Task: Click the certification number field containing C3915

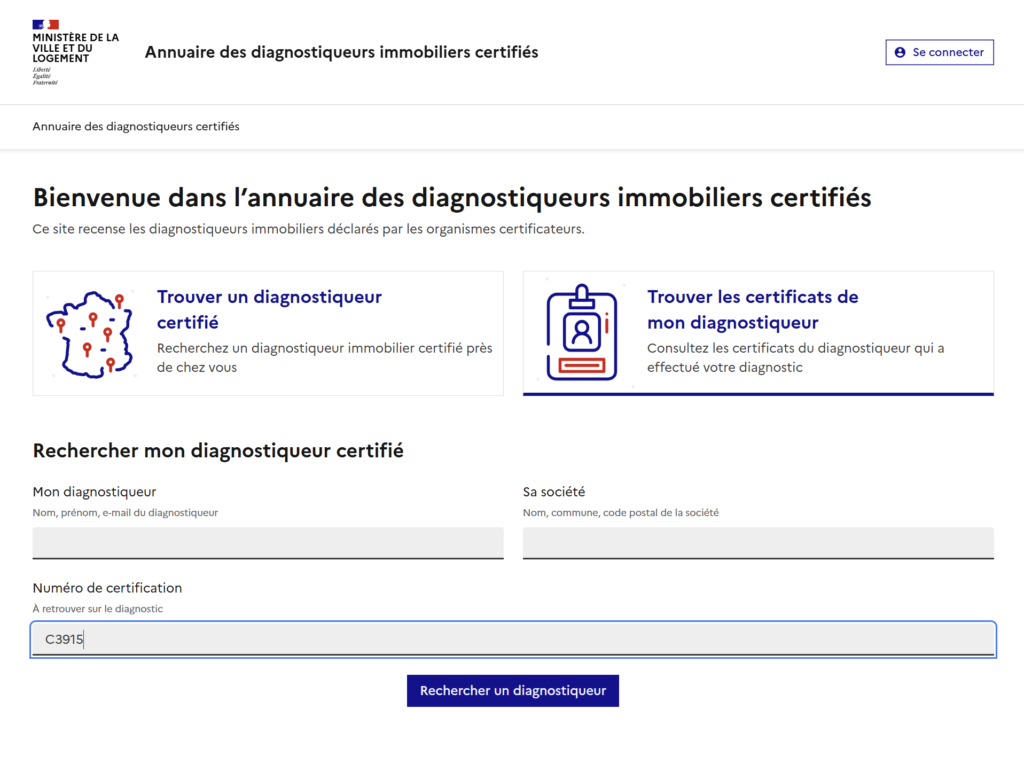Action: (x=512, y=639)
